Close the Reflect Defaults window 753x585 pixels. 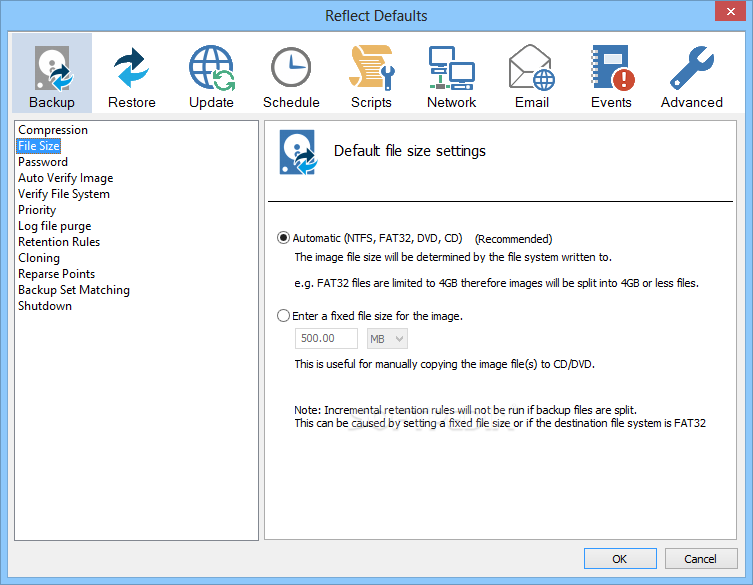pyautogui.click(x=730, y=12)
